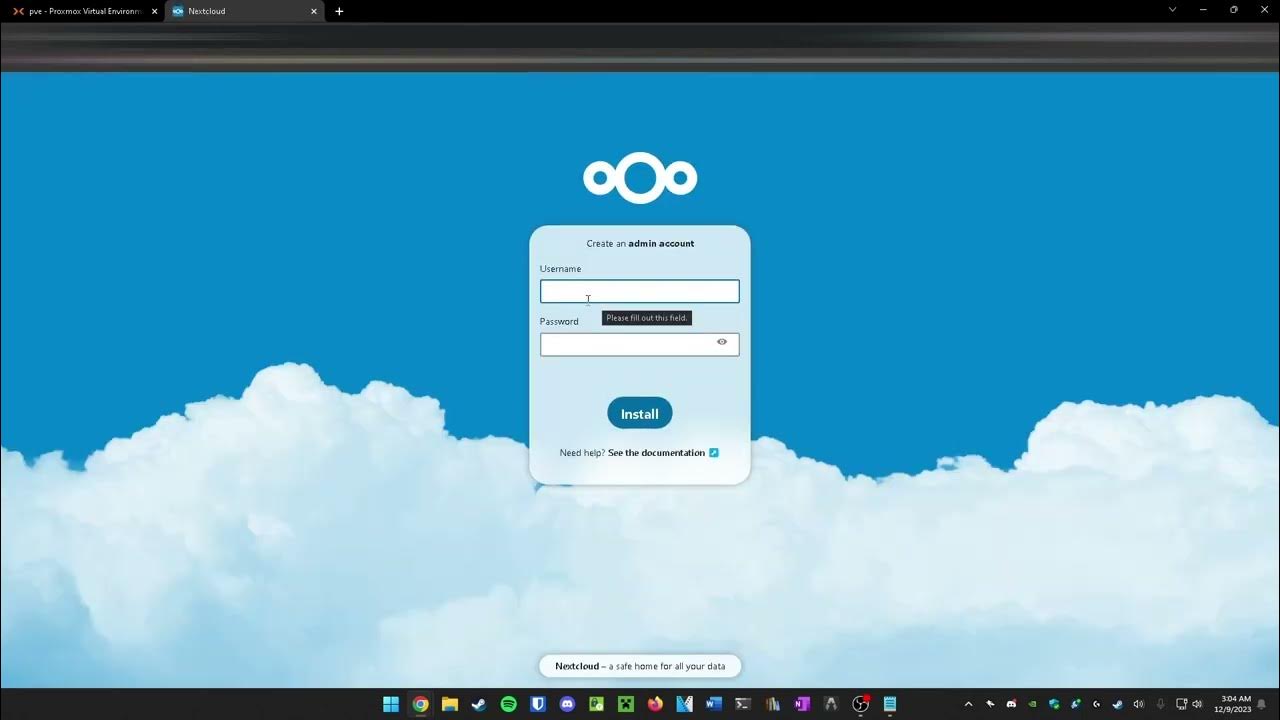Open the Windows Start menu
The width and height of the screenshot is (1280, 720).
click(391, 704)
